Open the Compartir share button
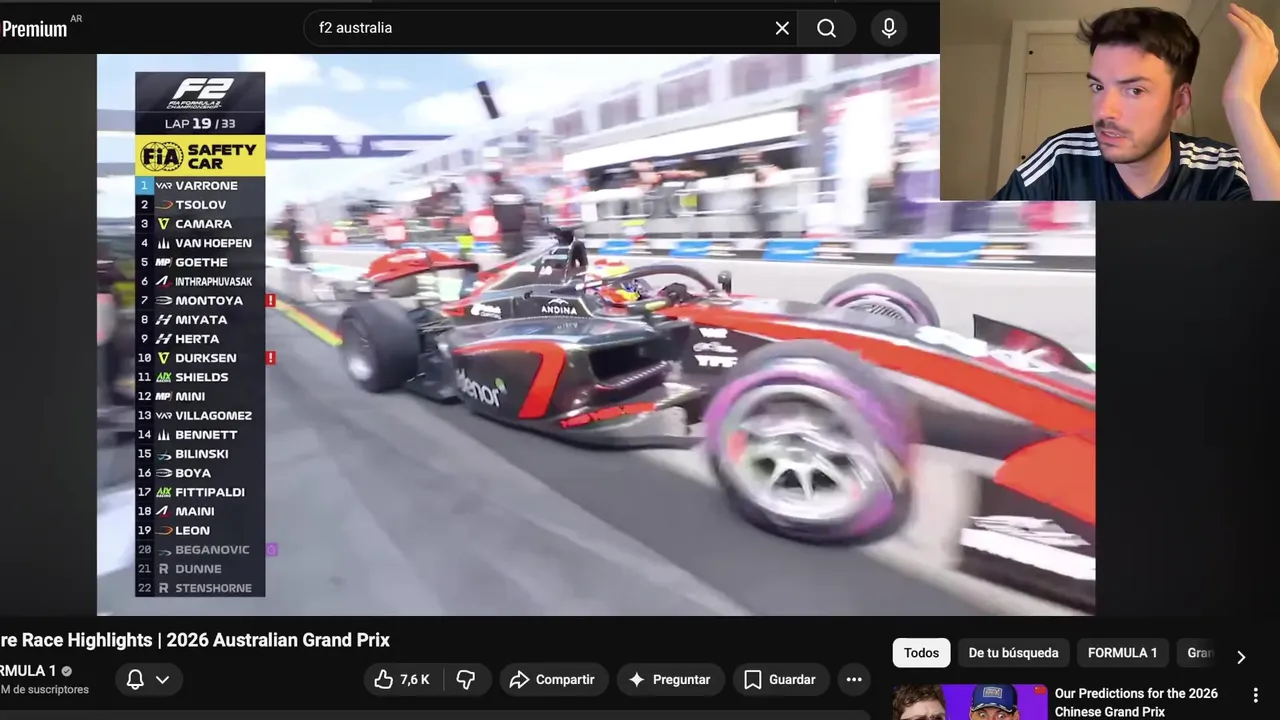The image size is (1280, 720). tap(553, 680)
